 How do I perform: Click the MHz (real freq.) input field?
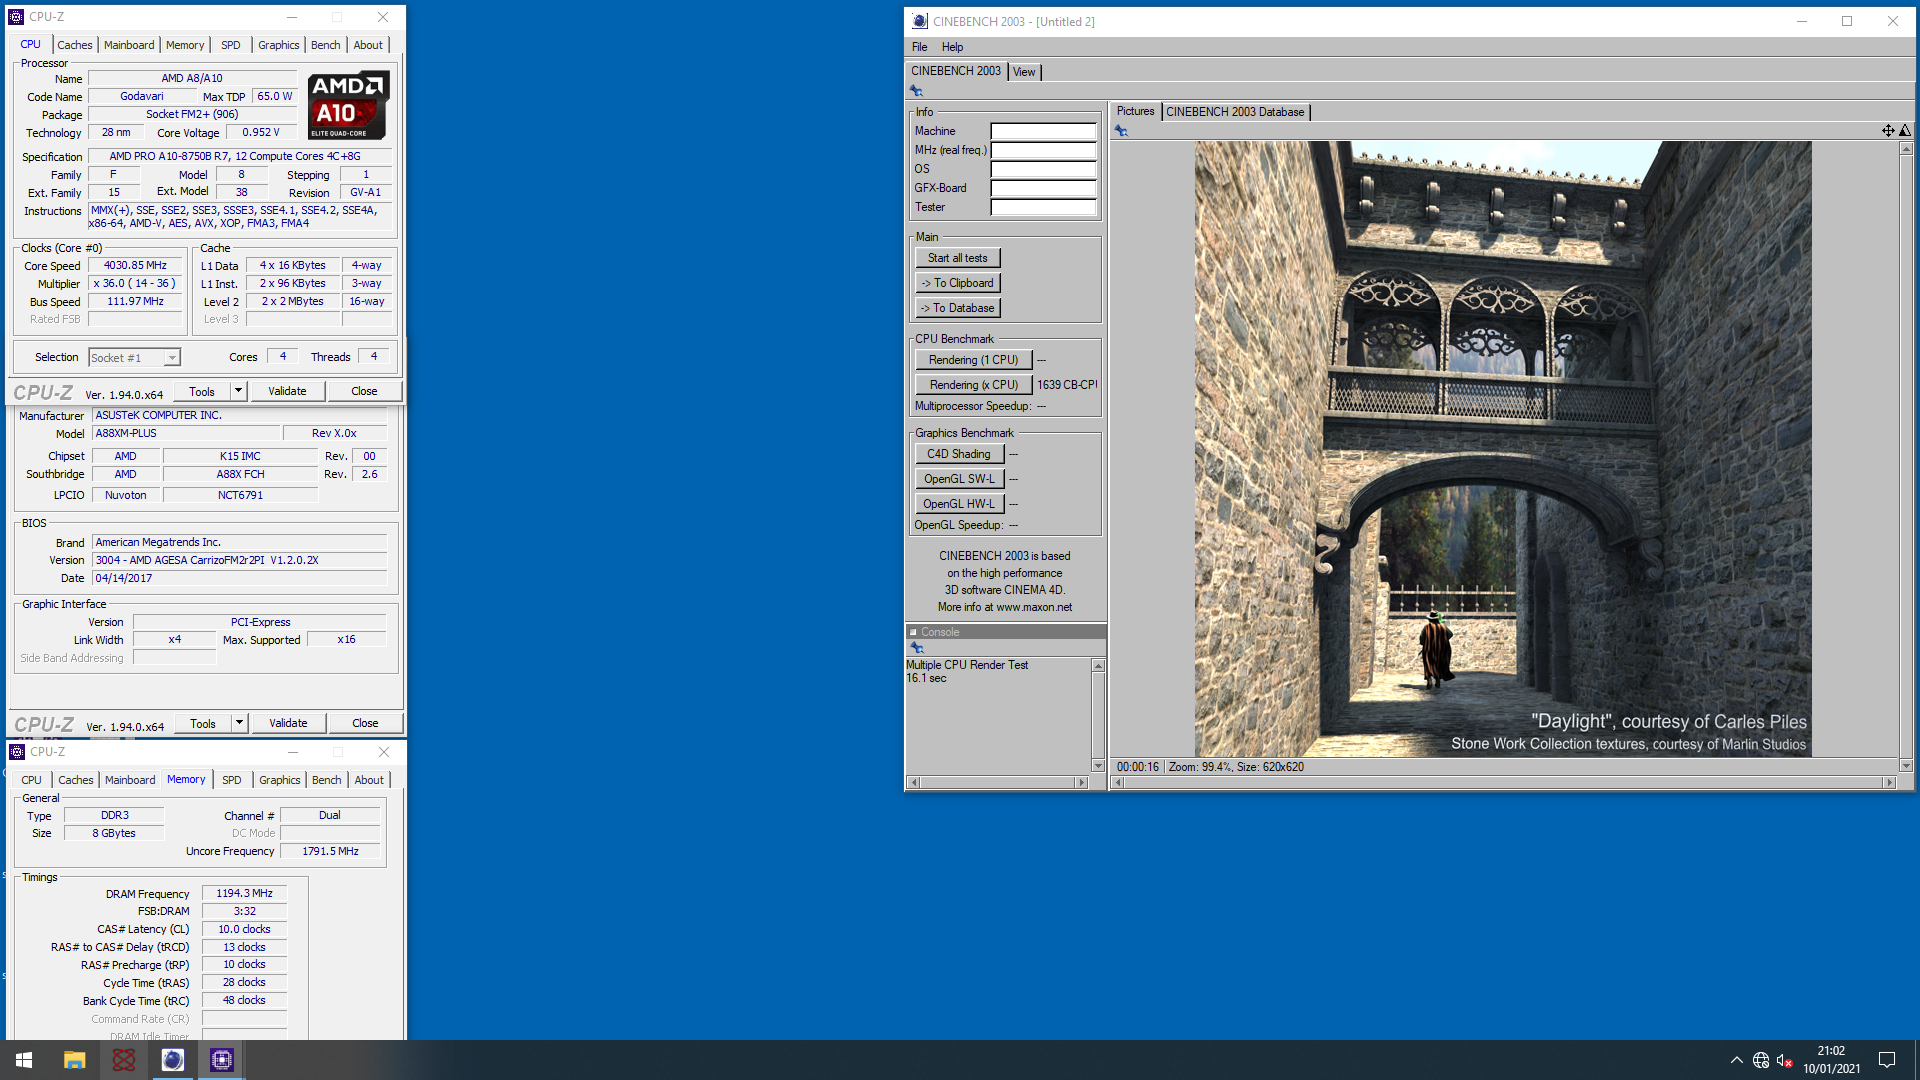click(1043, 150)
